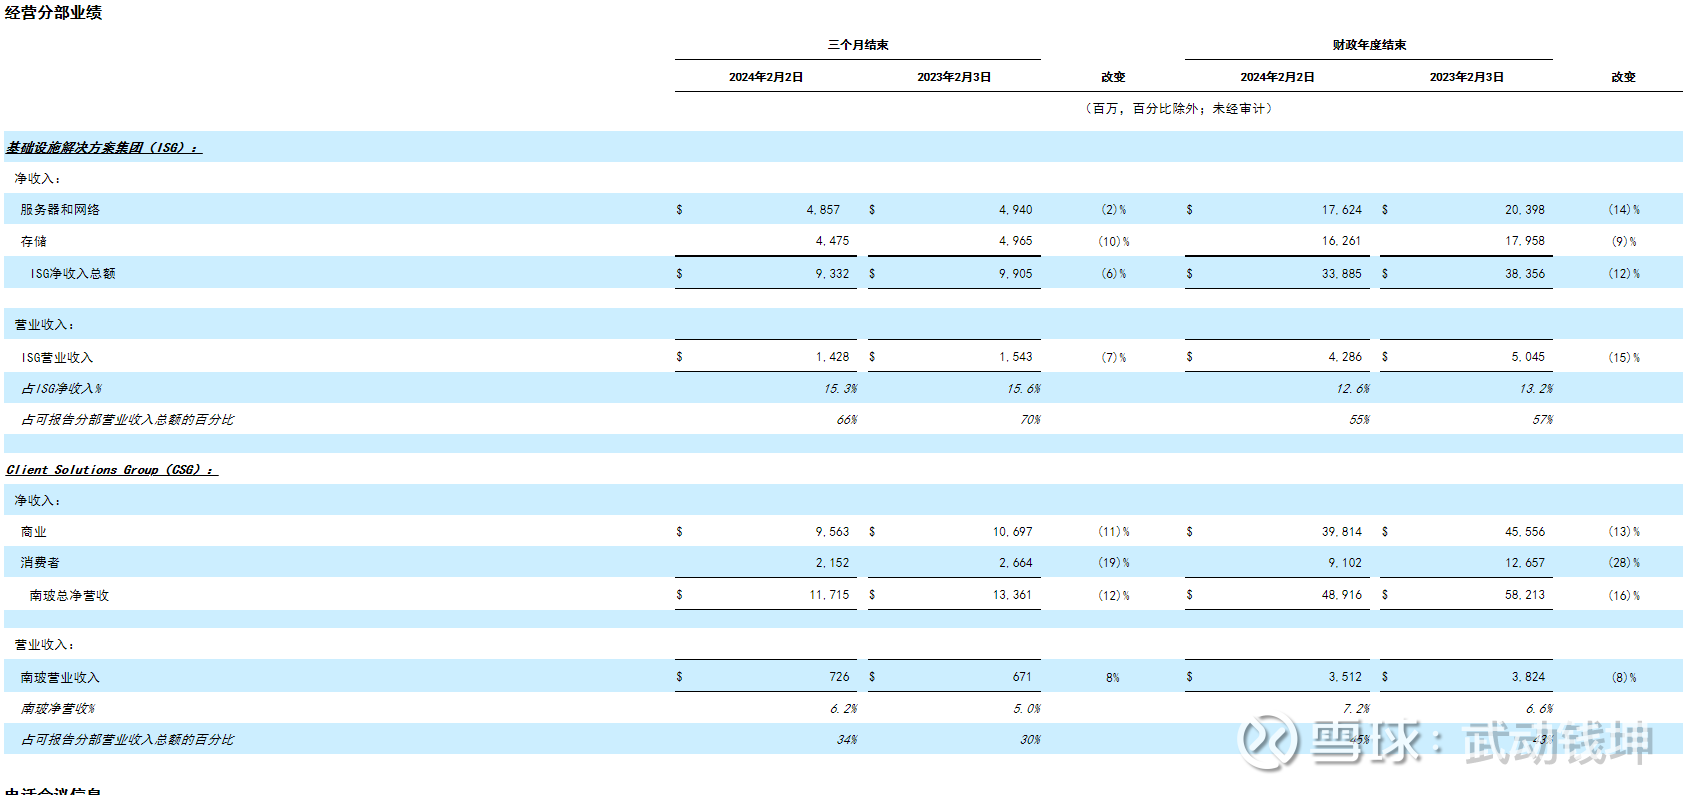The height and width of the screenshot is (795, 1704).
Task: Click the '商业' row label
Action: point(34,532)
